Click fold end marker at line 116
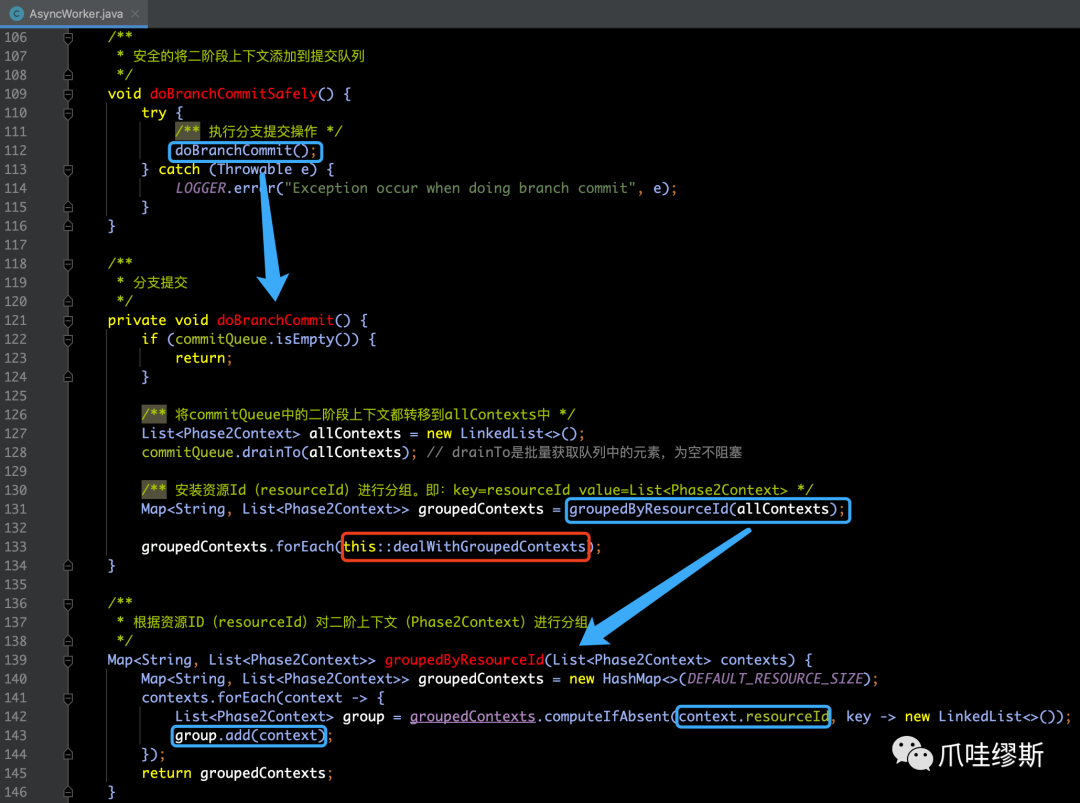The width and height of the screenshot is (1080, 803). [x=68, y=226]
